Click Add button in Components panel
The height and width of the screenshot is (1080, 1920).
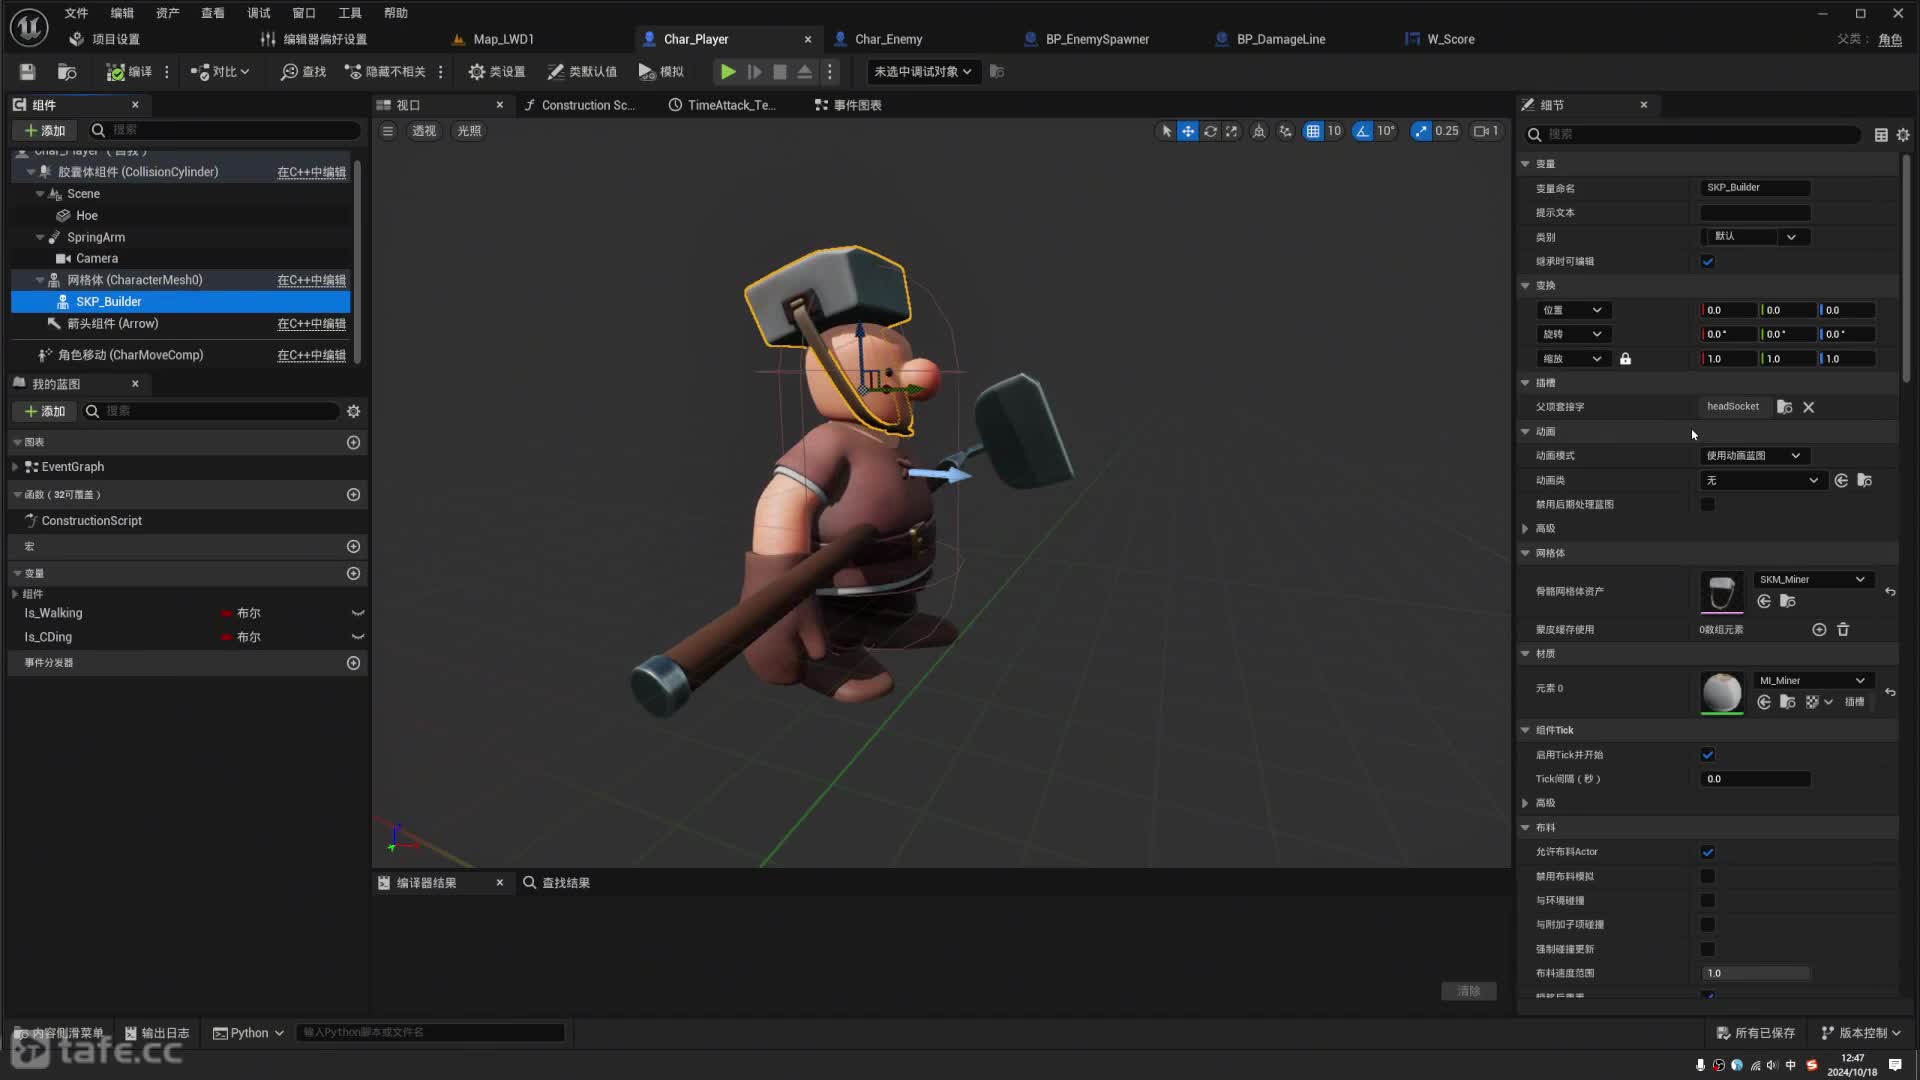(x=45, y=131)
